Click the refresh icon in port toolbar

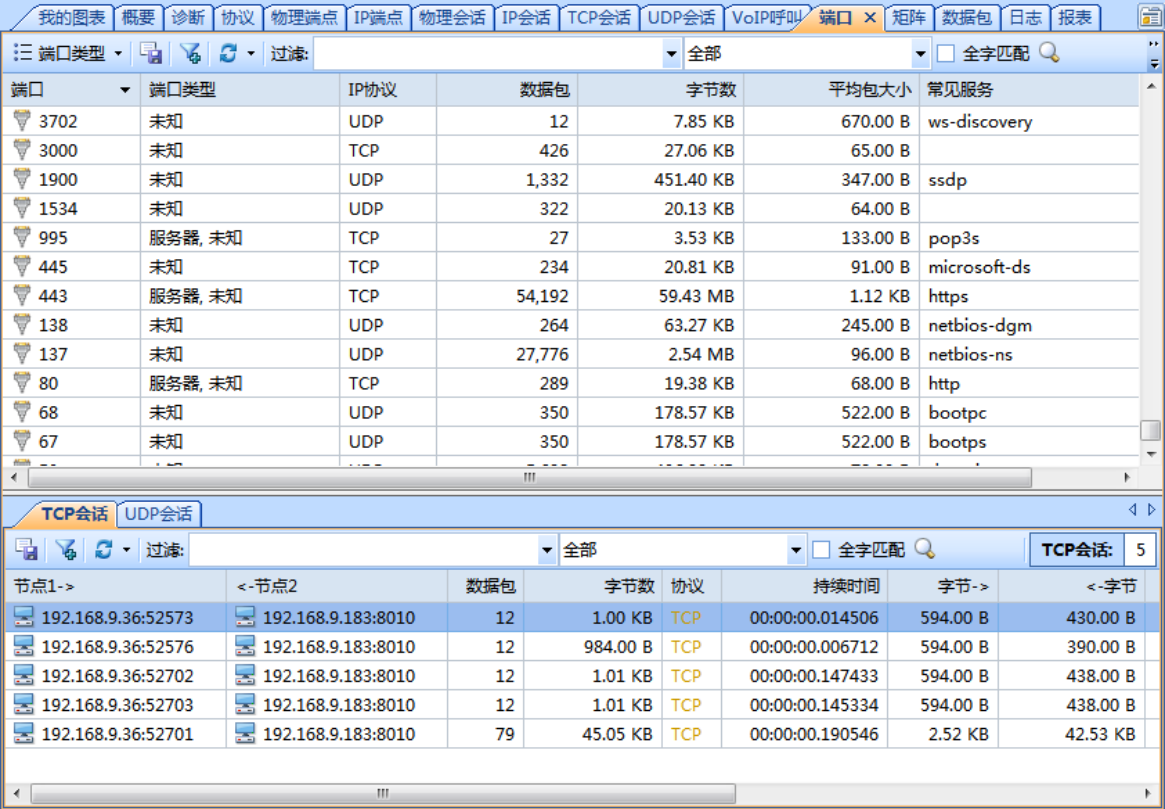click(229, 53)
